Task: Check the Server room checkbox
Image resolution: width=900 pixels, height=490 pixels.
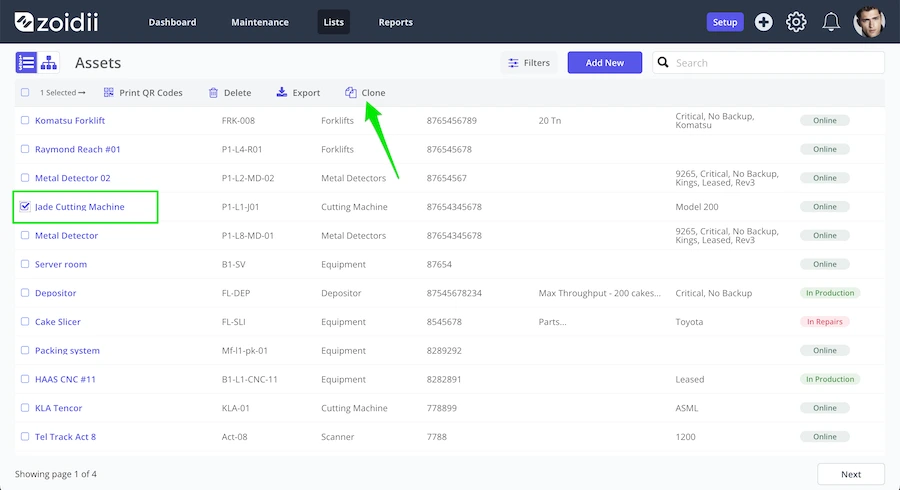Action: (25, 264)
